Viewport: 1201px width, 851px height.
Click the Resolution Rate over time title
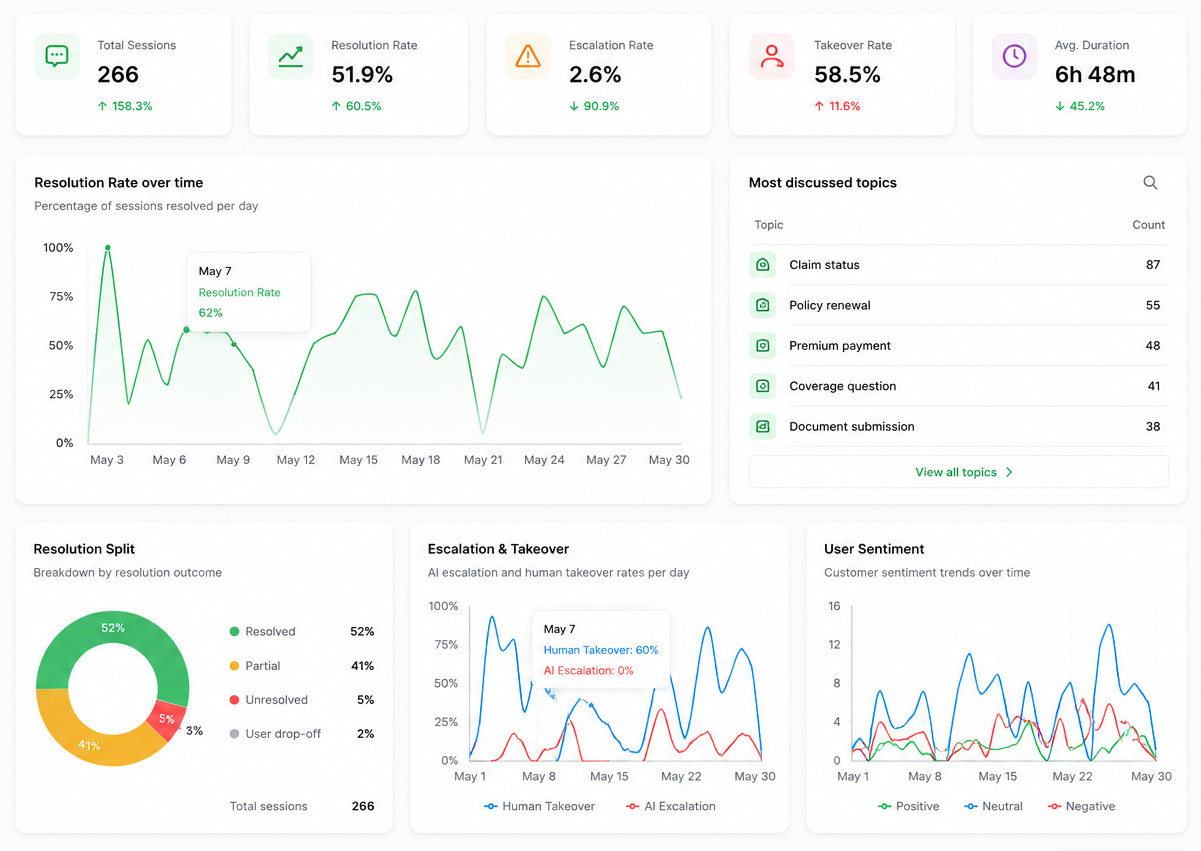coord(119,183)
